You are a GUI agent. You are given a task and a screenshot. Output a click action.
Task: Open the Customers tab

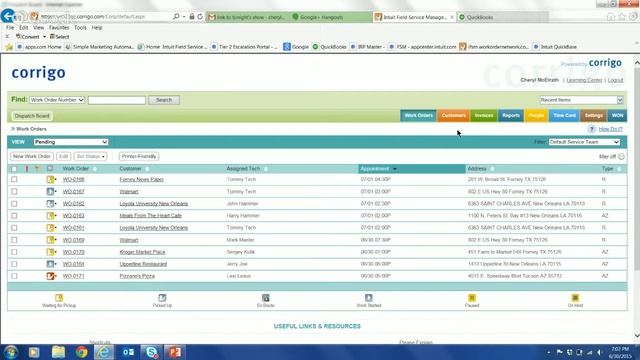(x=453, y=116)
